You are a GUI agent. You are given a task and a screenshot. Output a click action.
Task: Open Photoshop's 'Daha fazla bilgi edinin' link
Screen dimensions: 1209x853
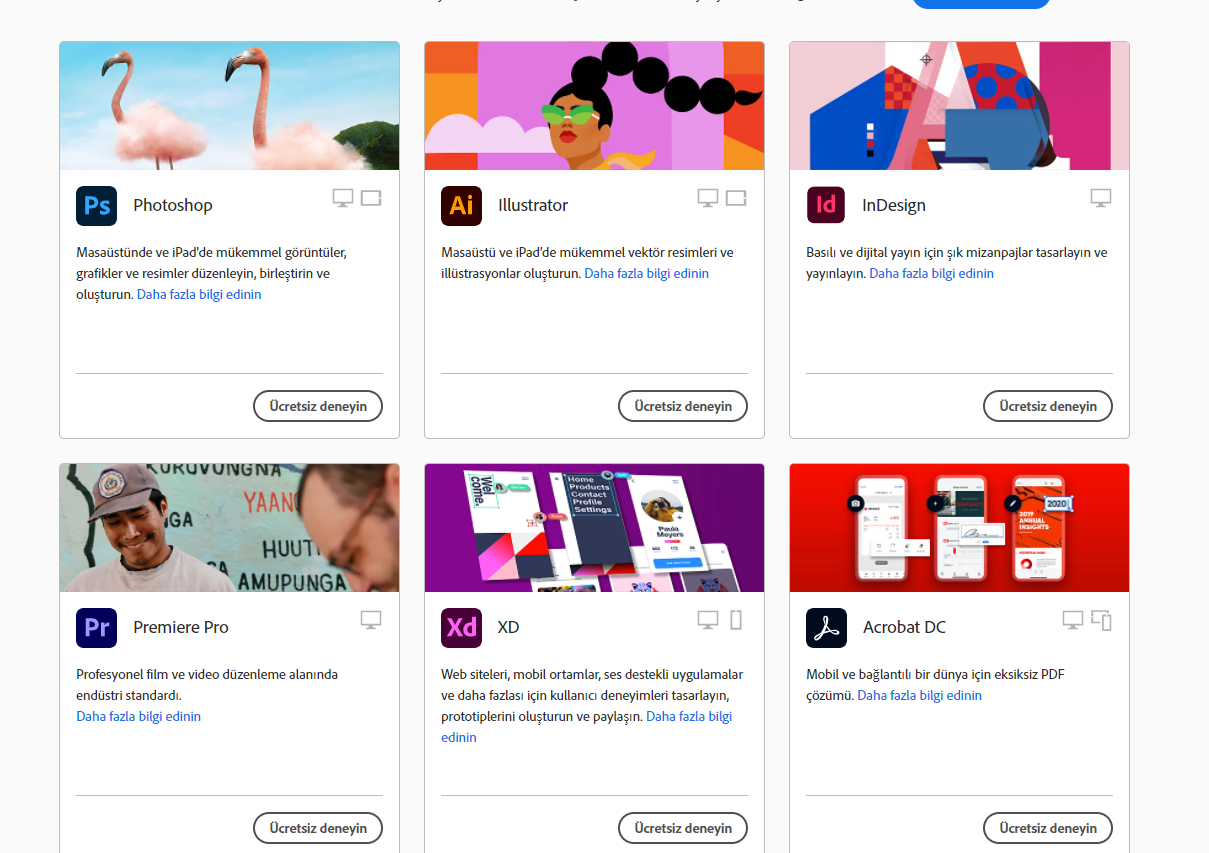(199, 294)
